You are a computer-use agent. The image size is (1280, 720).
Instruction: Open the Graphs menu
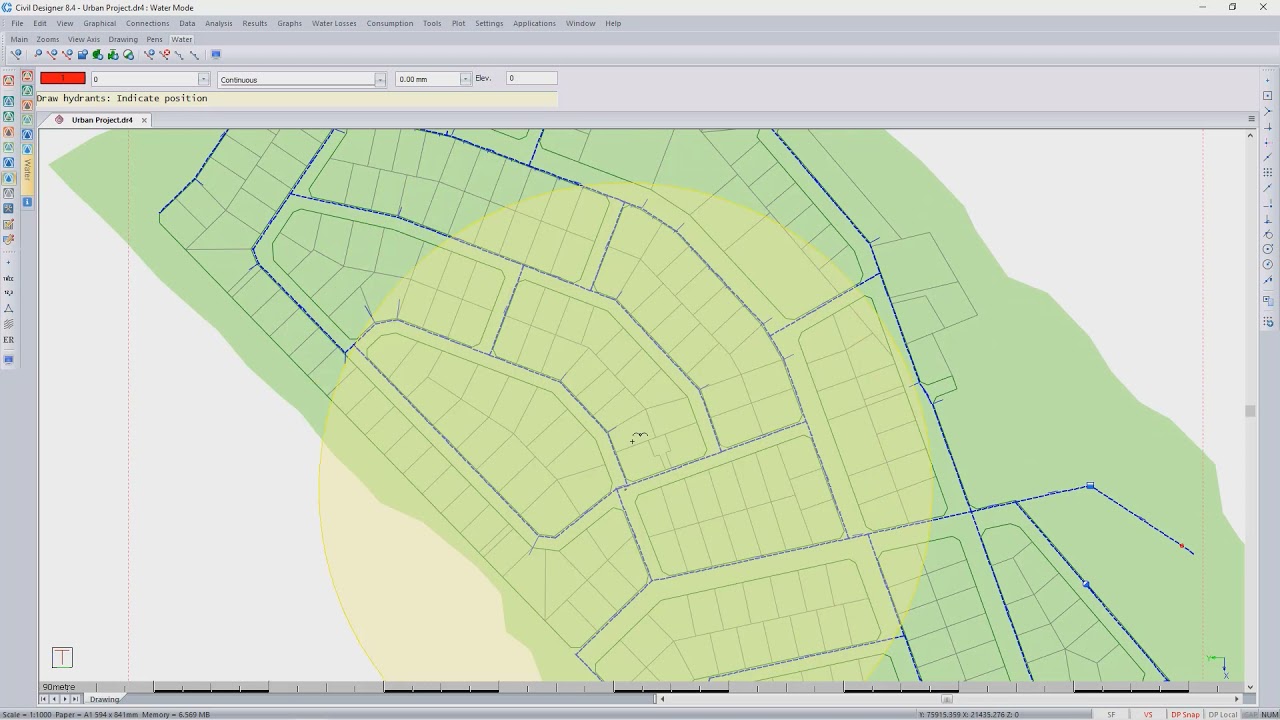tap(289, 23)
